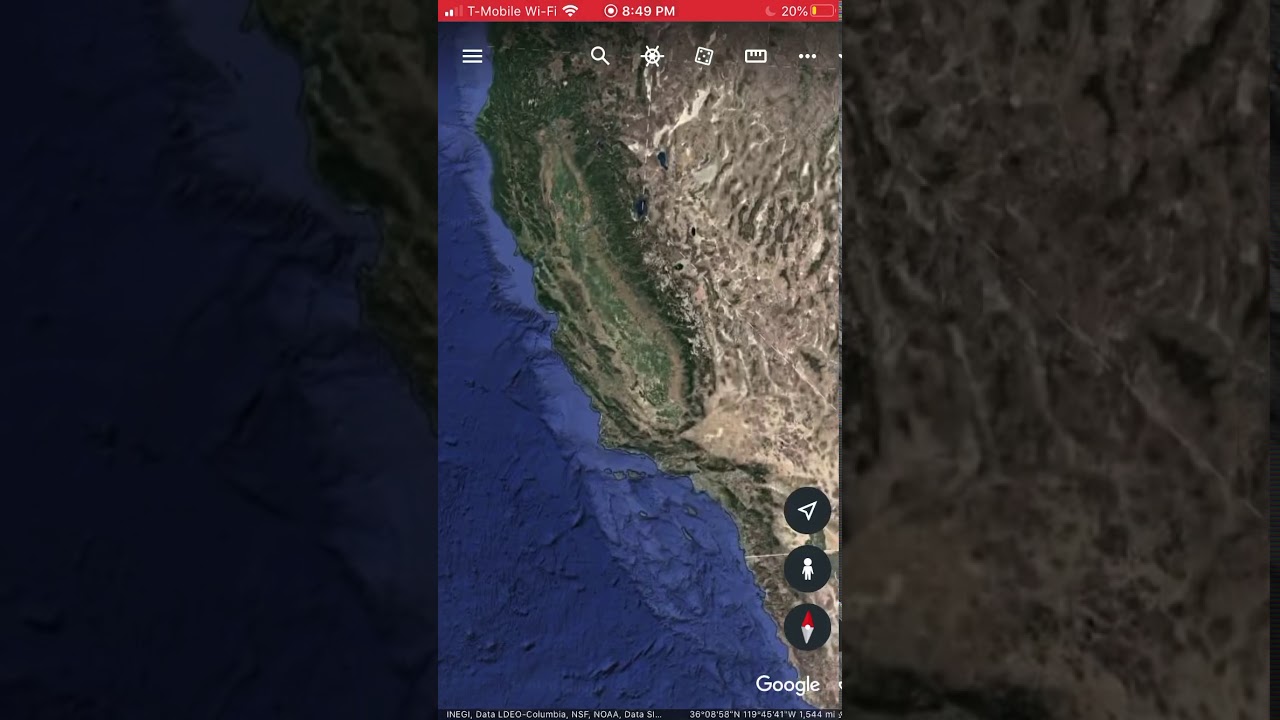
Task: Activate the Pegman Street View button
Action: click(807, 569)
